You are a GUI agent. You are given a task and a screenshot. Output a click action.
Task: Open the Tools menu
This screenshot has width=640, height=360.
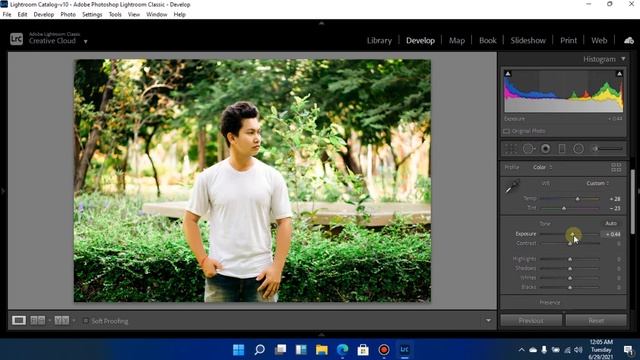[115, 14]
